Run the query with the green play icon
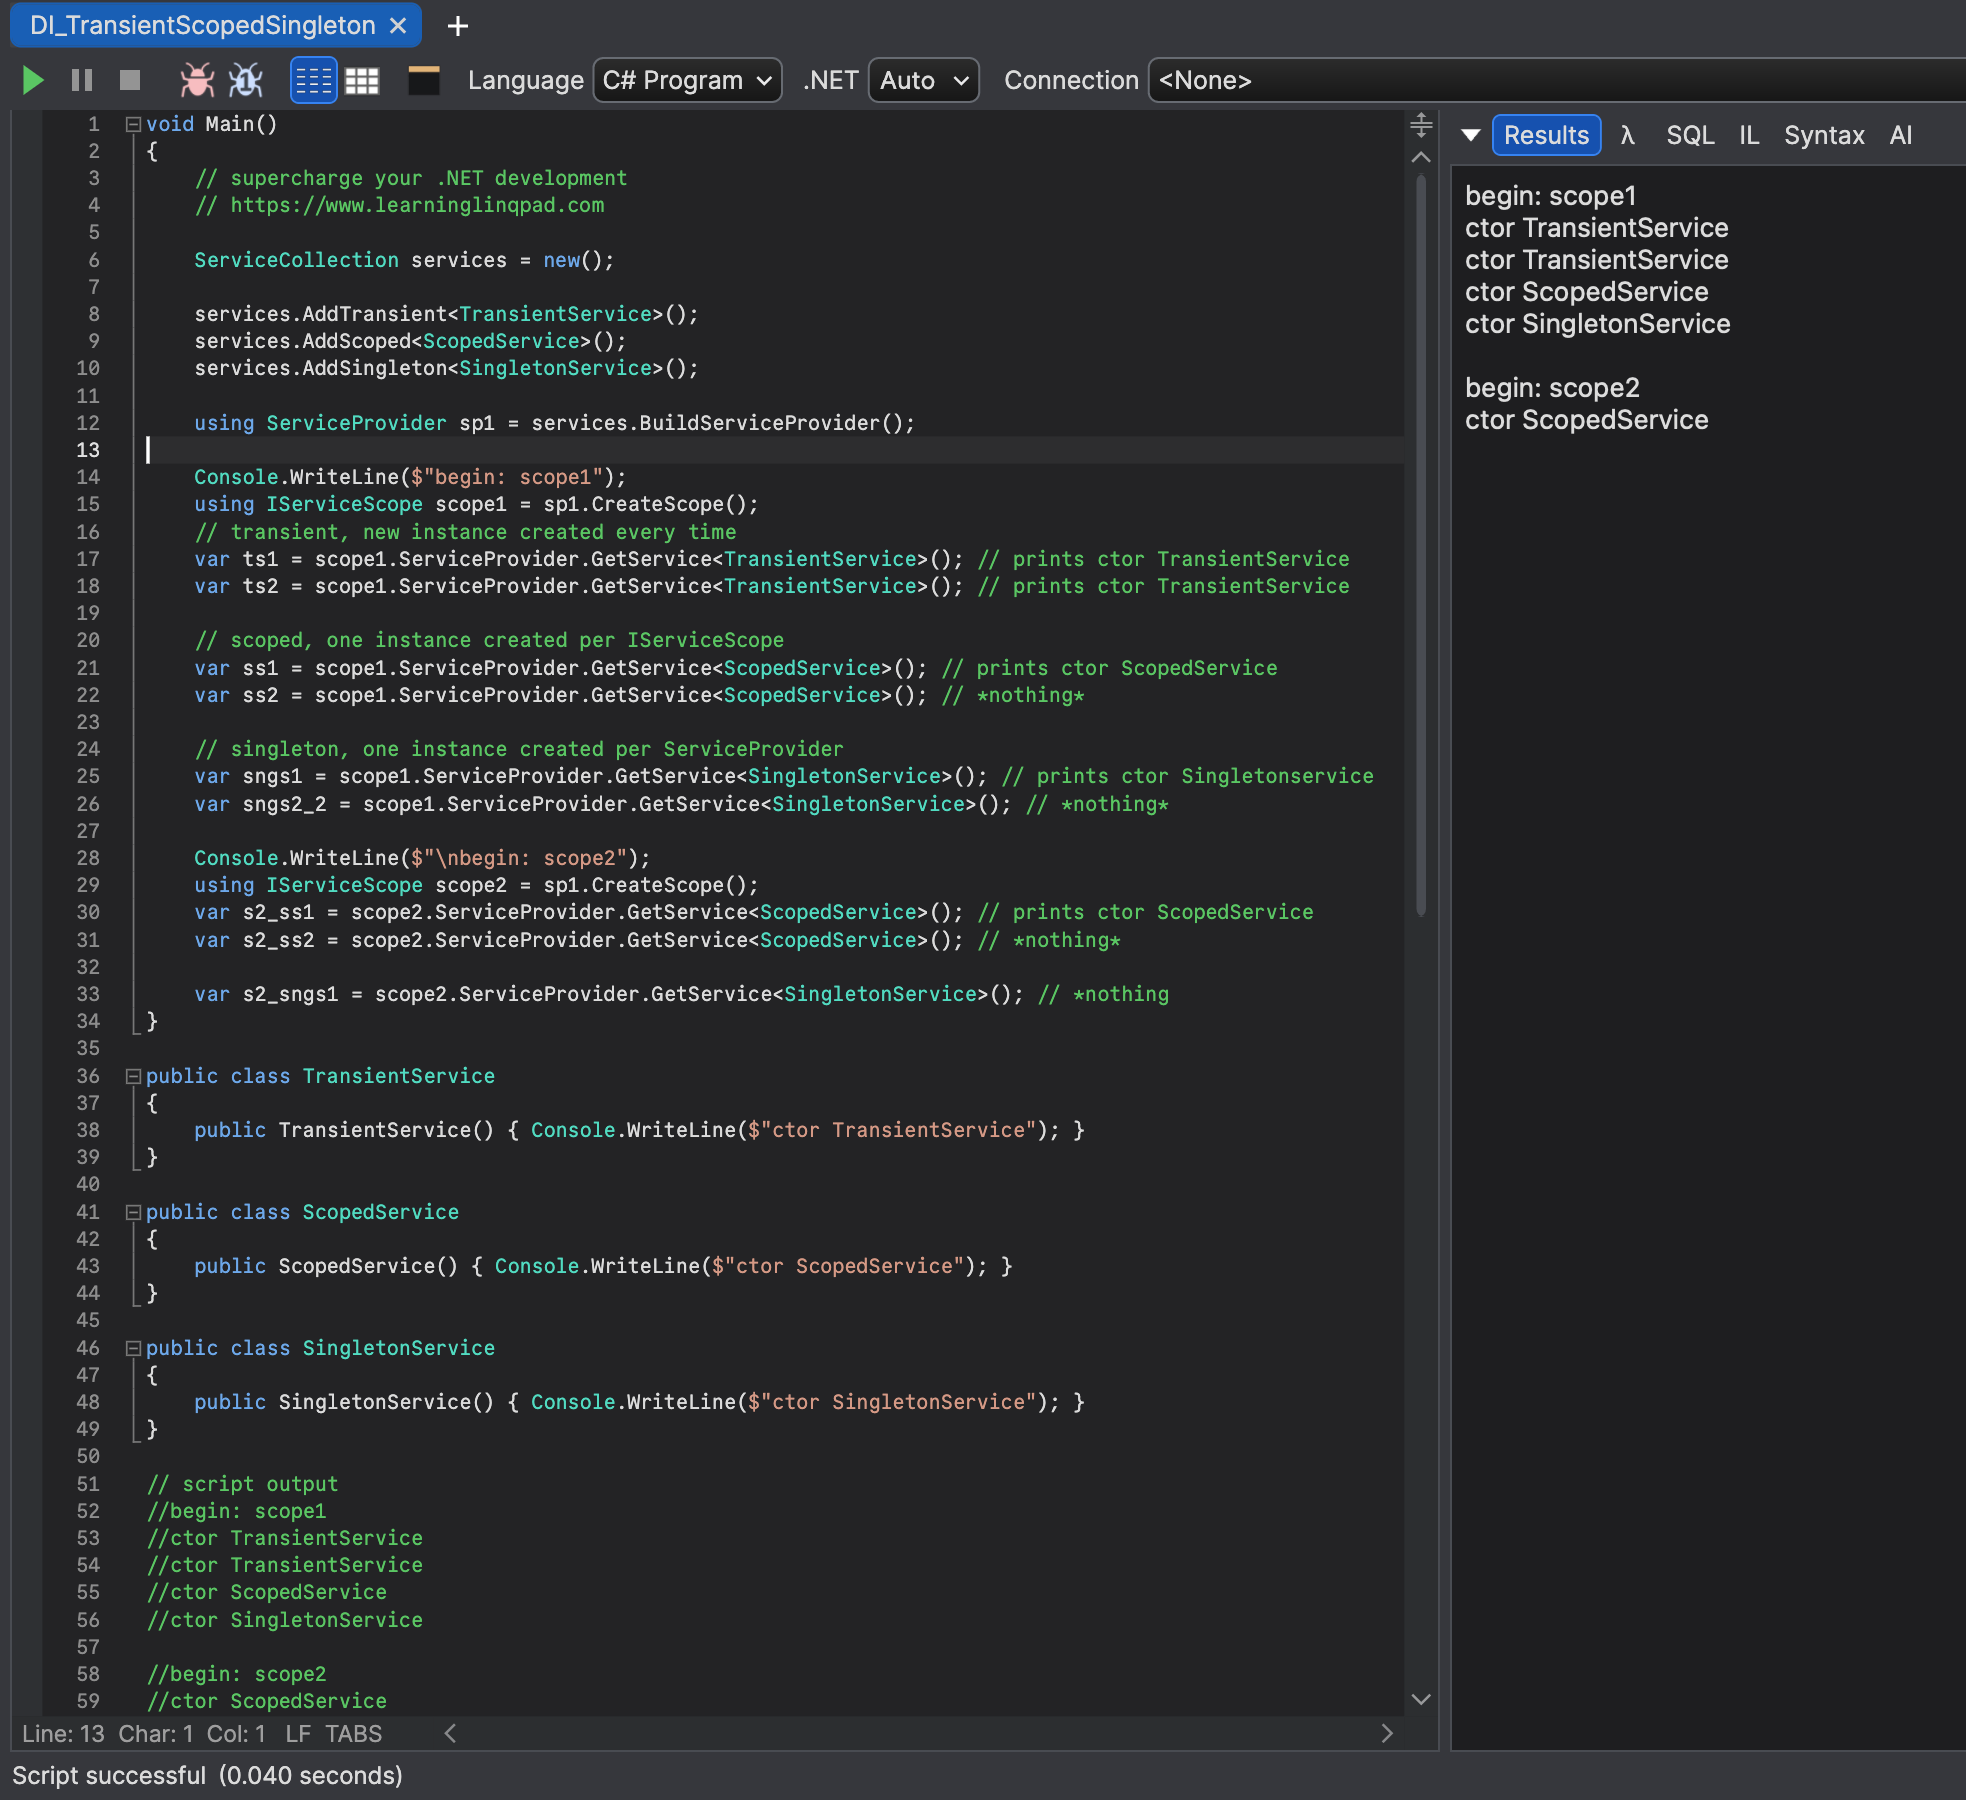The height and width of the screenshot is (1800, 1966). [x=32, y=81]
